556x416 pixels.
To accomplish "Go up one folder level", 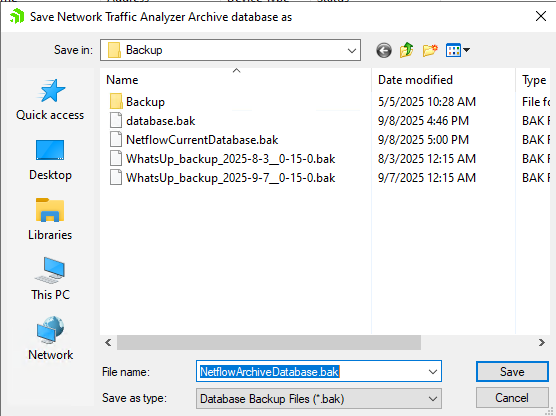I will [406, 50].
